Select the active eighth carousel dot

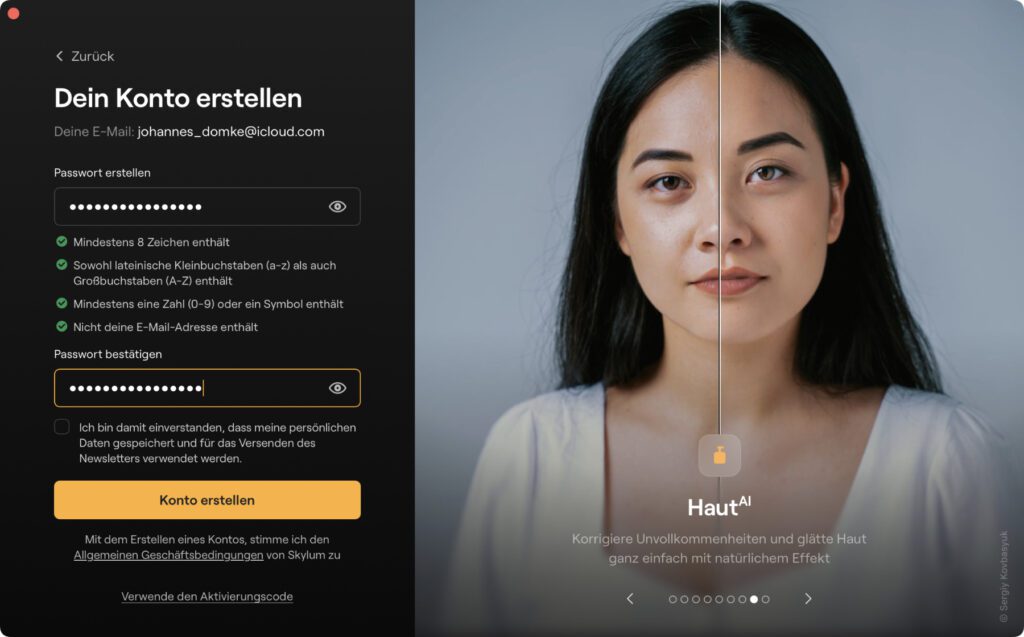point(754,599)
